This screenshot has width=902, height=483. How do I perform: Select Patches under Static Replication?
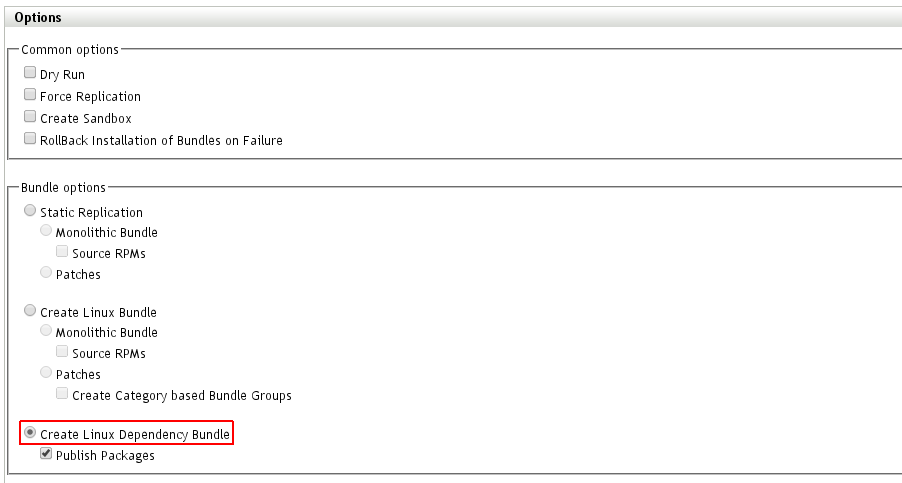click(46, 272)
